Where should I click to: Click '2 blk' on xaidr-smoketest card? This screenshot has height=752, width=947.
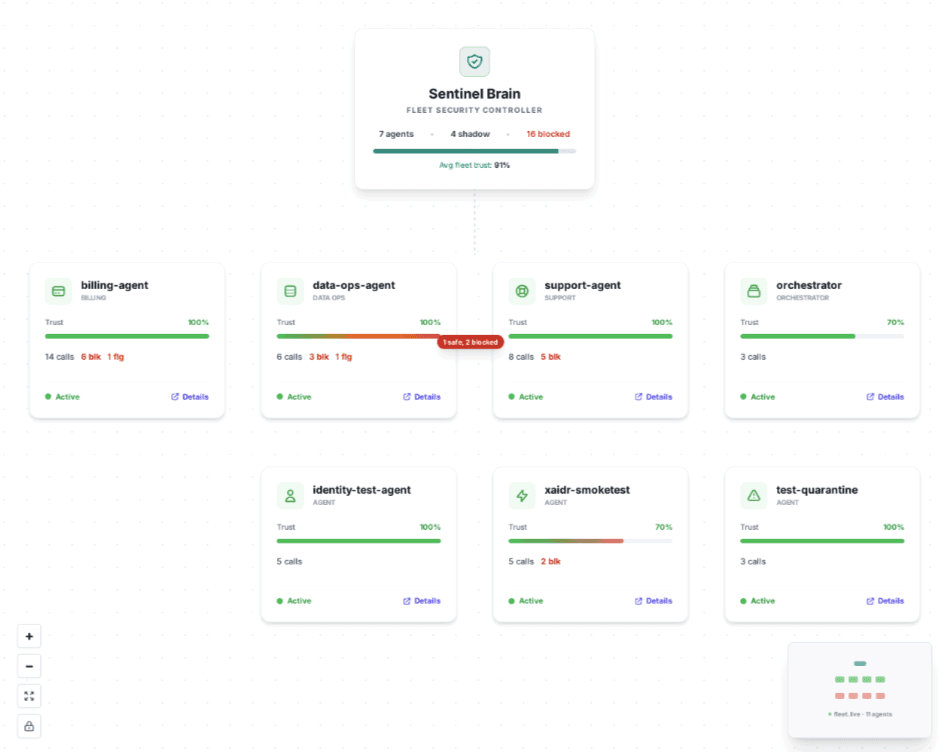coord(550,562)
